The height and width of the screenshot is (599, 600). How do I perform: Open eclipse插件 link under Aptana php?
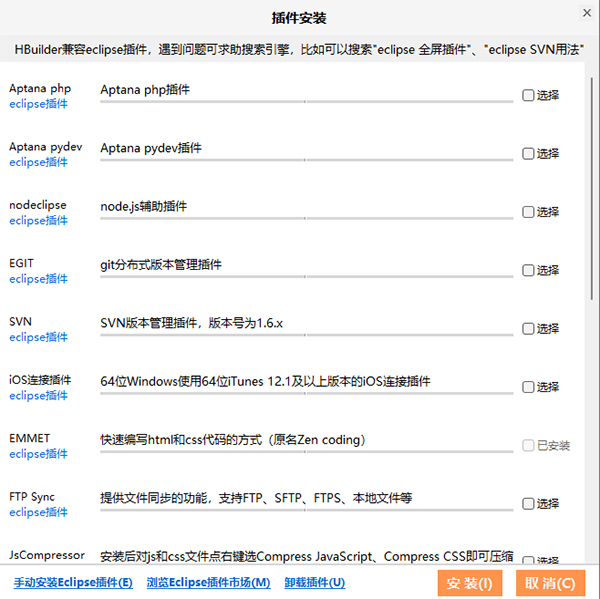(38, 104)
